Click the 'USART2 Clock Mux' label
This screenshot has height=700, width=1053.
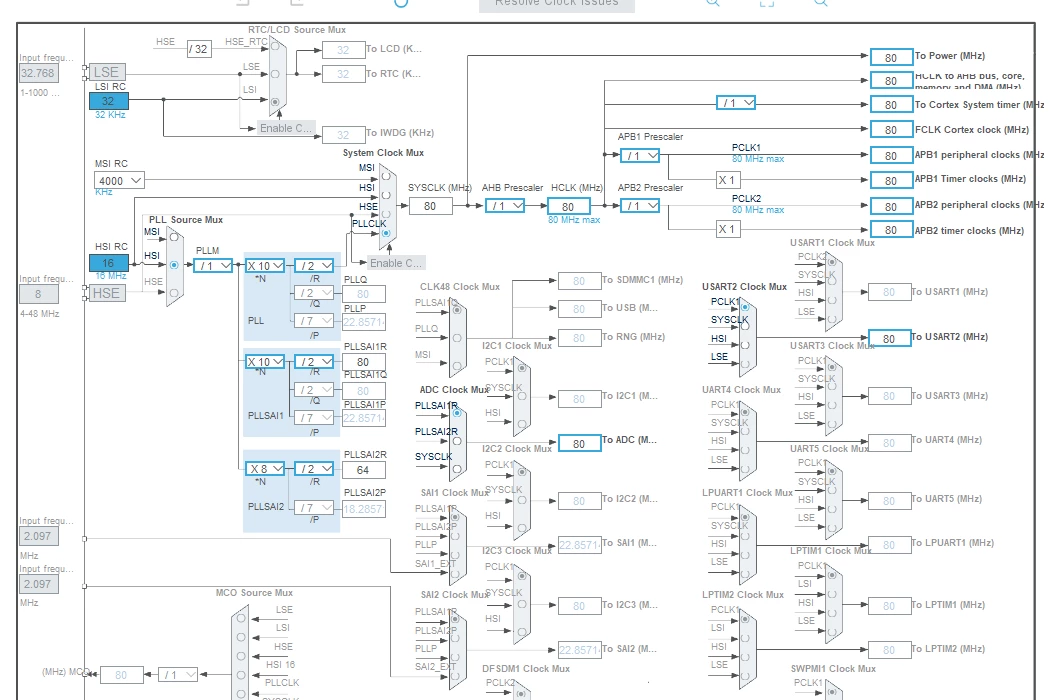pyautogui.click(x=744, y=287)
